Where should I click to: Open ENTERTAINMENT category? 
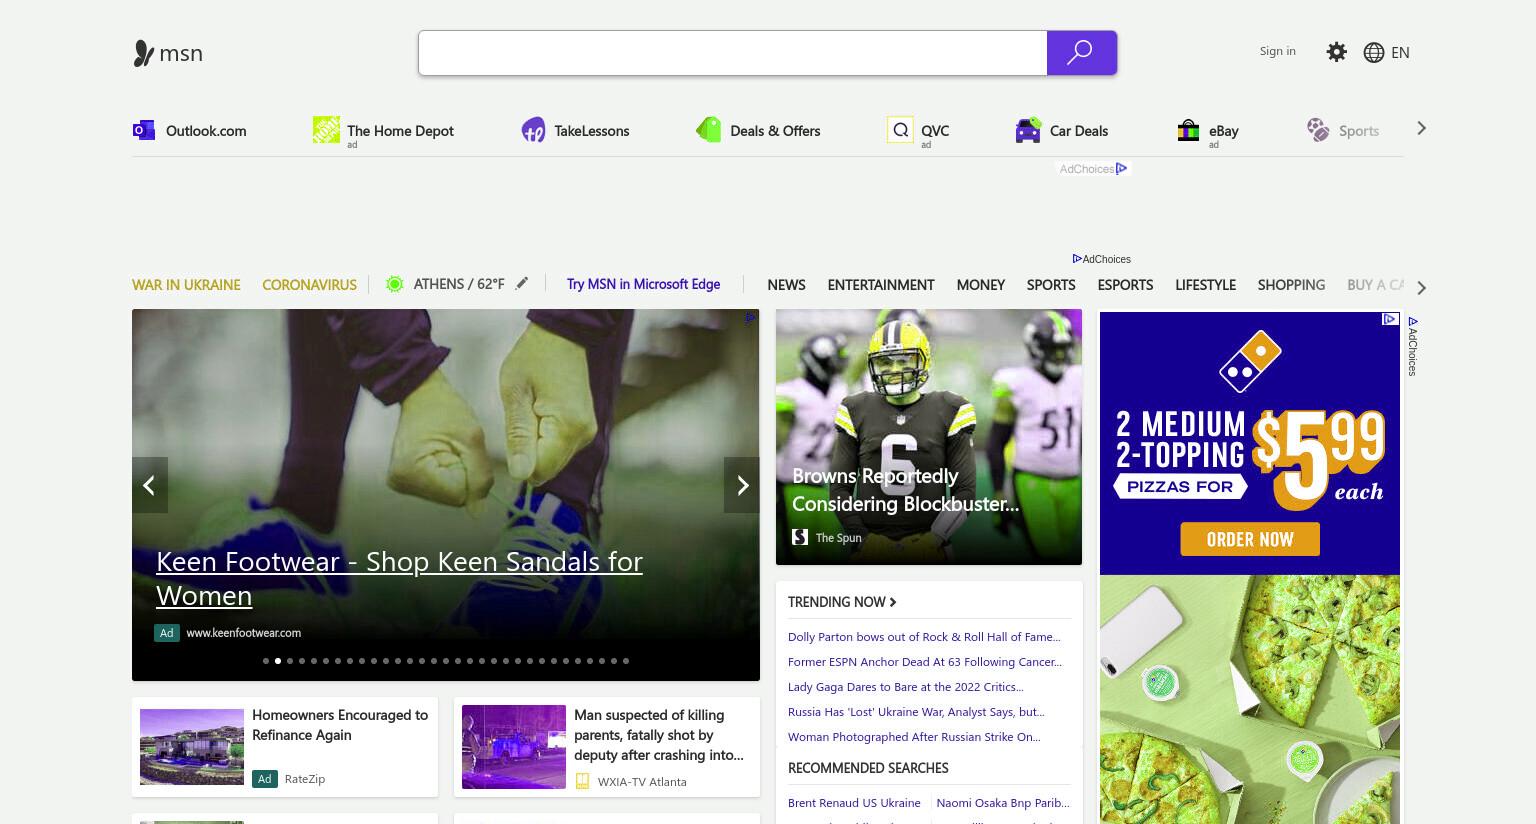point(881,285)
